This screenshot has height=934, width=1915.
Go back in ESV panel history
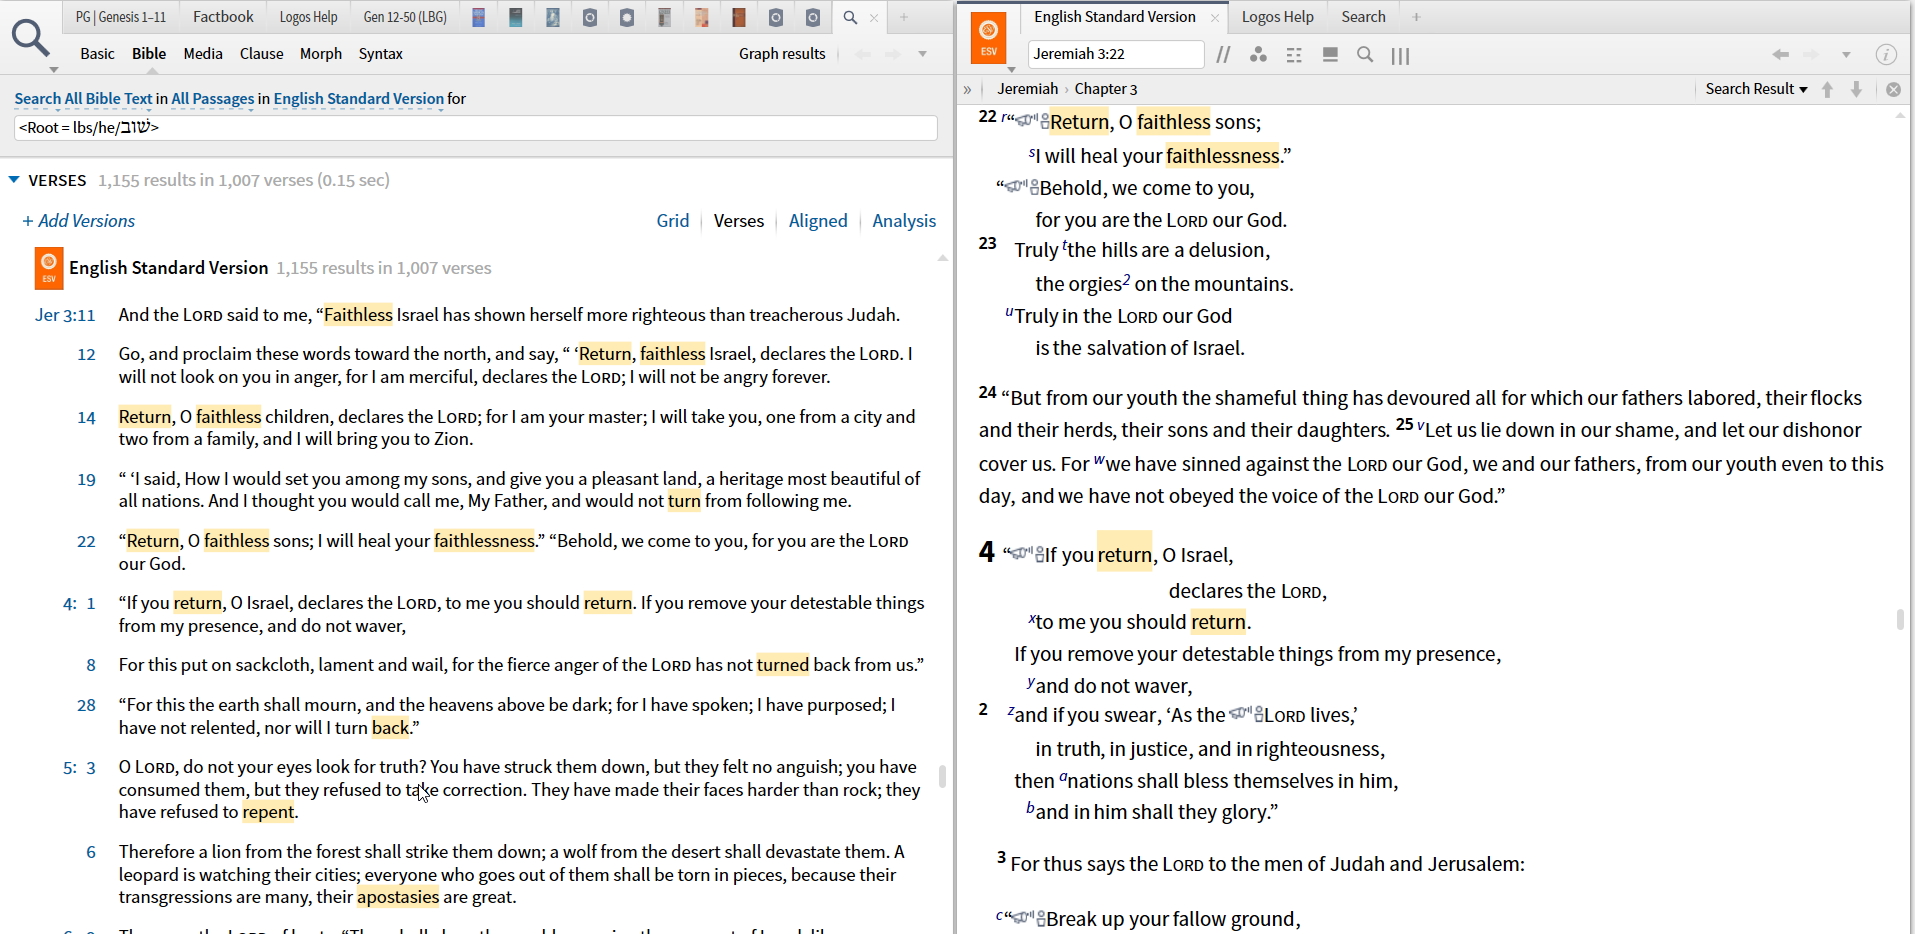pos(1780,55)
